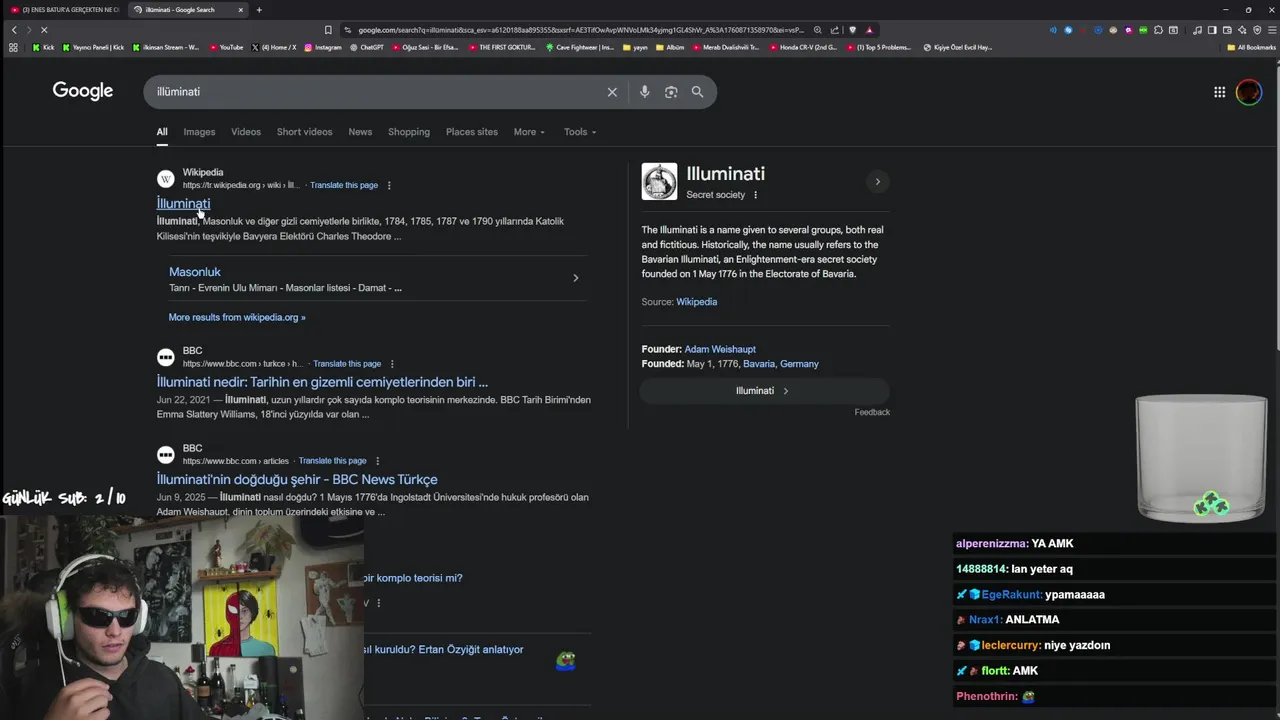Open the Leo AI assistant icon
1280x720 pixels.
[1242, 30]
